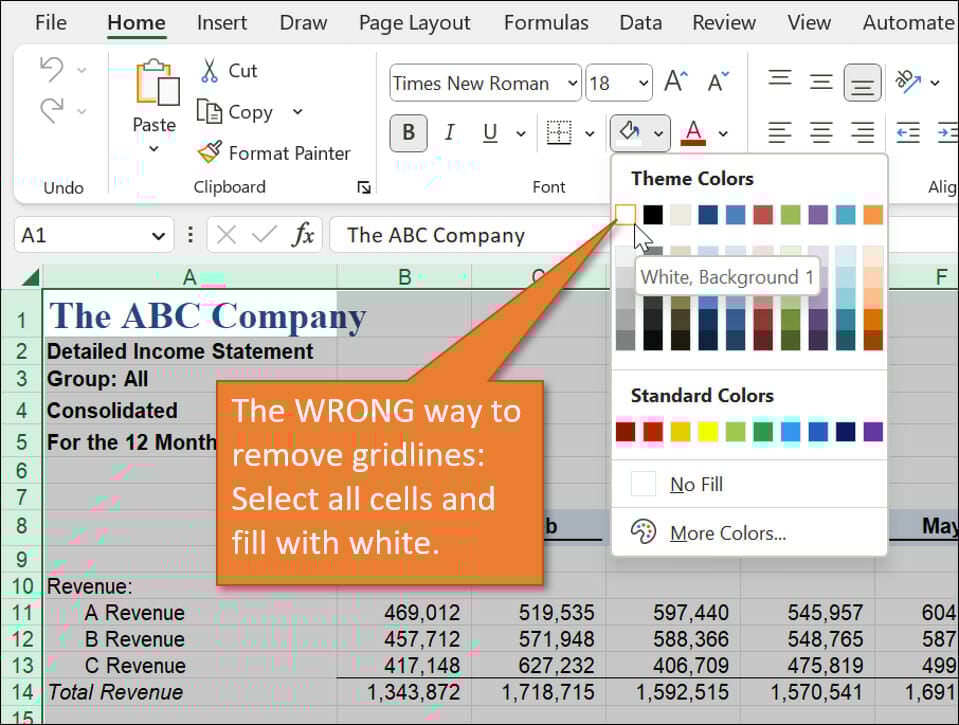The image size is (959, 725).
Task: Choose No Fill option
Action: point(696,485)
